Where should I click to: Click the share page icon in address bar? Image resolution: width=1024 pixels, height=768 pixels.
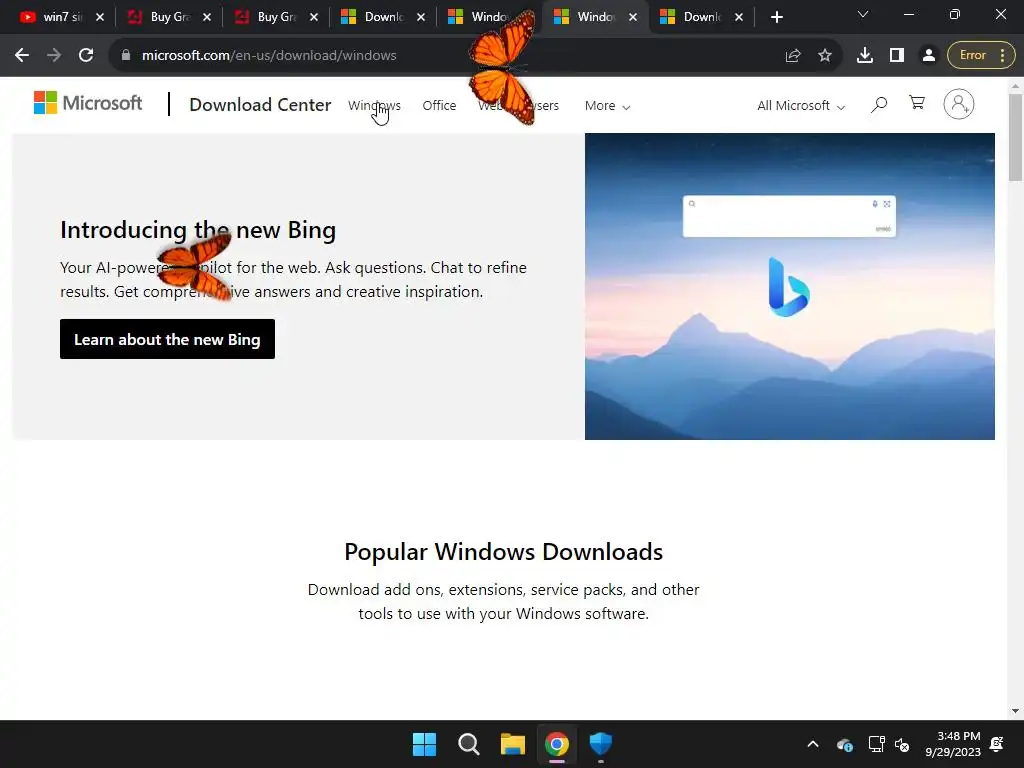tap(793, 56)
